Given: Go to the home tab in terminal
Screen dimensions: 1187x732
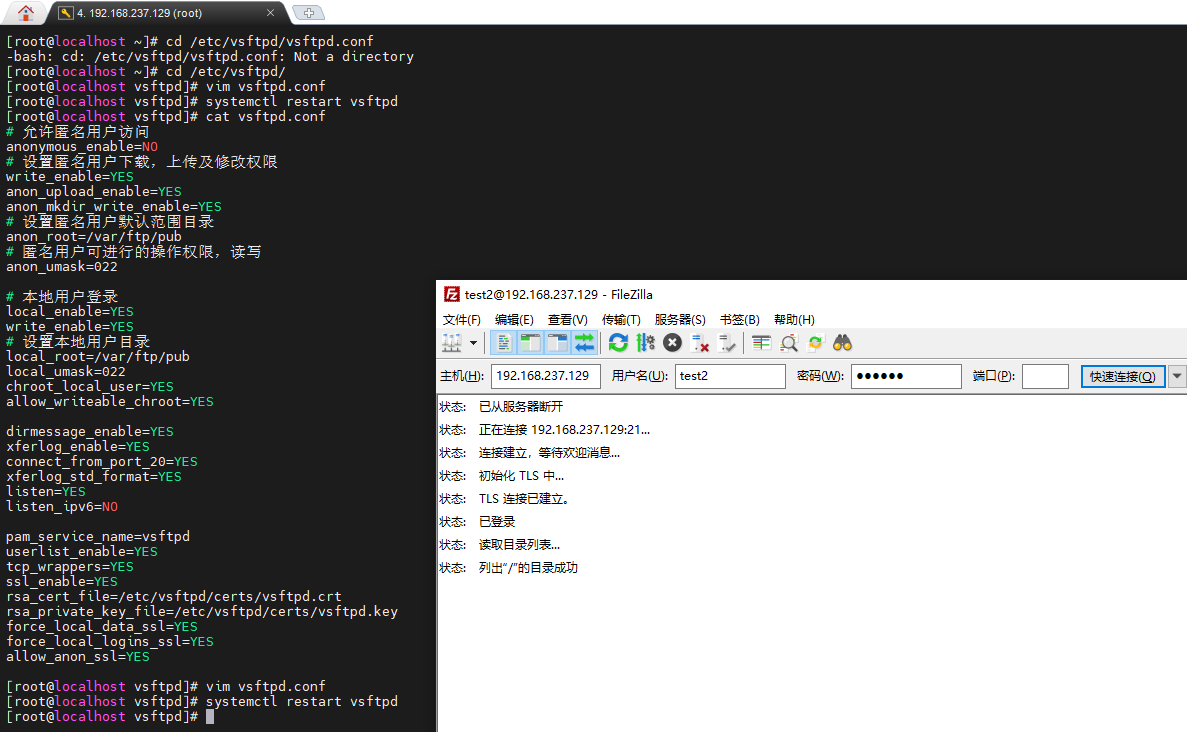Looking at the screenshot, I should [x=25, y=13].
